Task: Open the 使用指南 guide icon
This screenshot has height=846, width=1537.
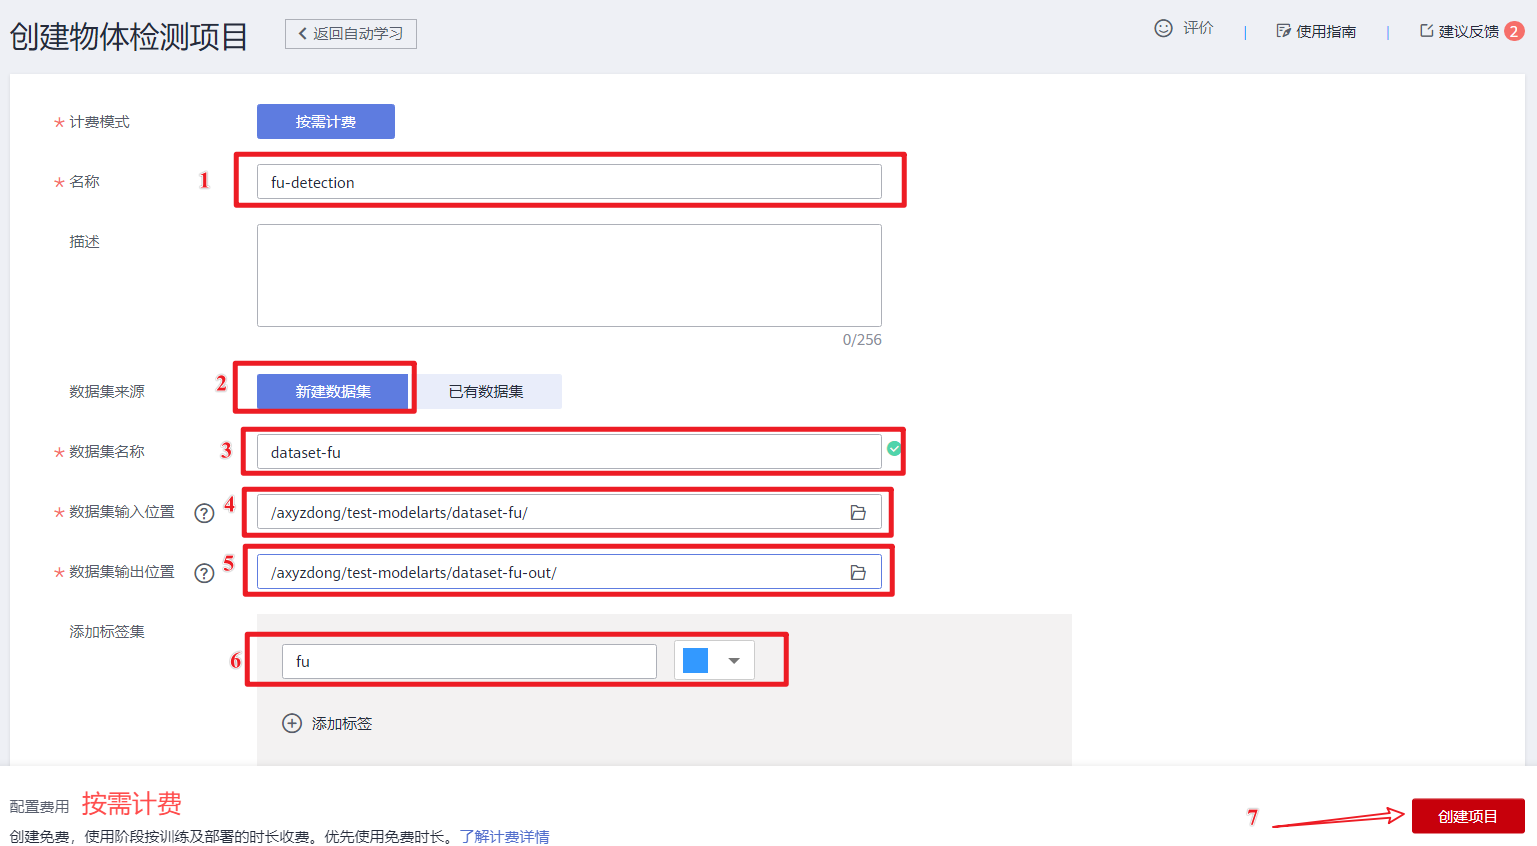Action: tap(1283, 31)
